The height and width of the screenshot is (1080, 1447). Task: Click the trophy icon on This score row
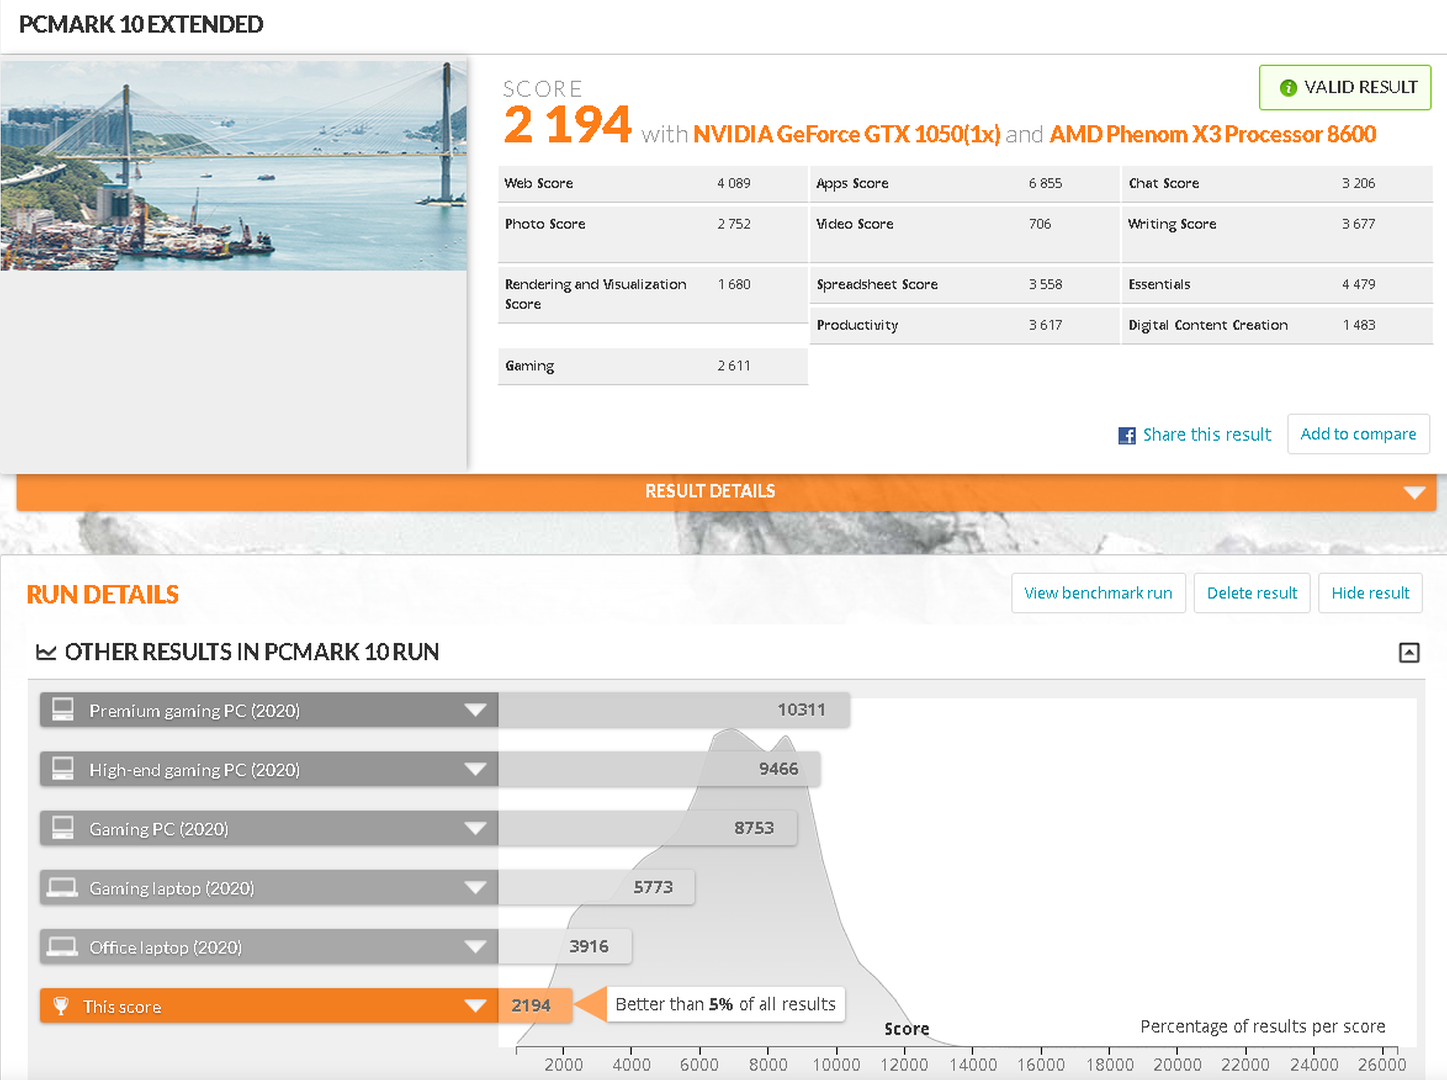pyautogui.click(x=61, y=1006)
